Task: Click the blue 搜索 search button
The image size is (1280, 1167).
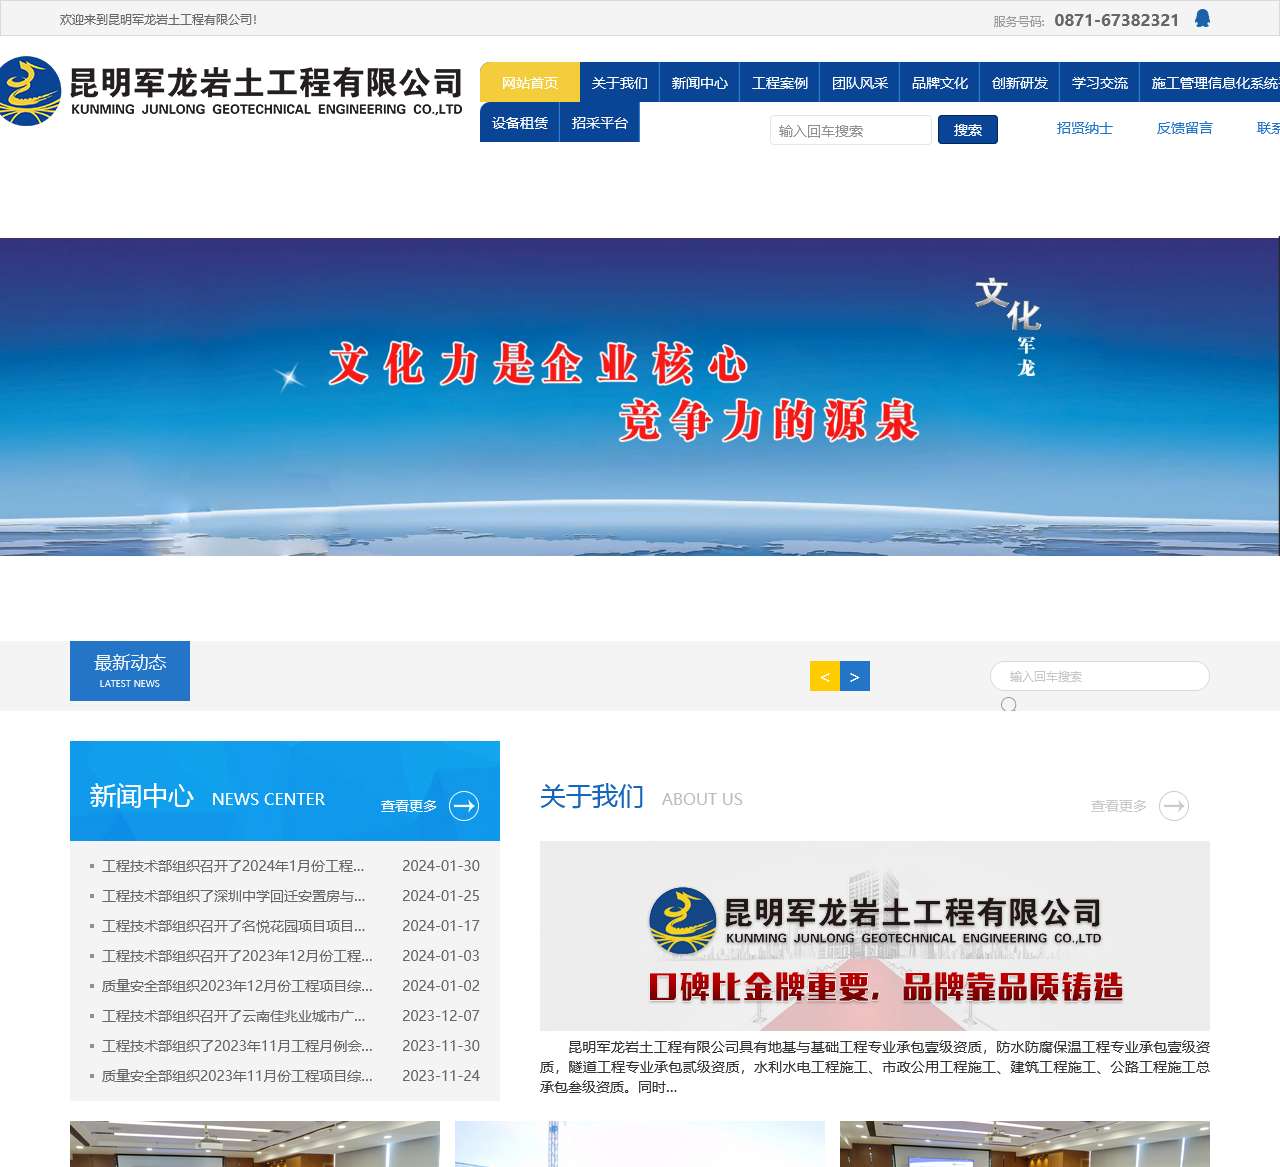Action: coord(968,130)
